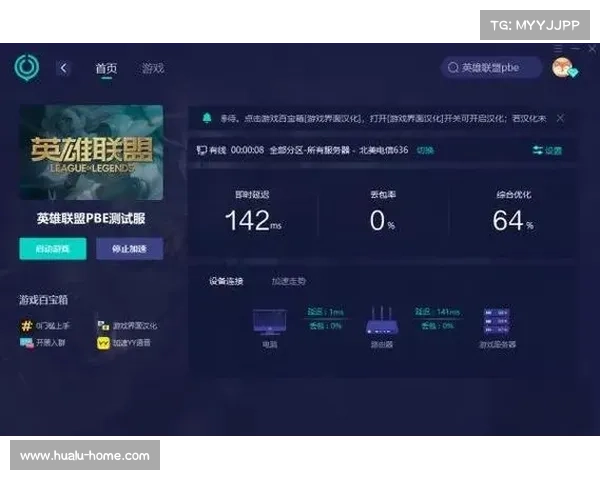Click the 64 % optimization value

pos(513,220)
